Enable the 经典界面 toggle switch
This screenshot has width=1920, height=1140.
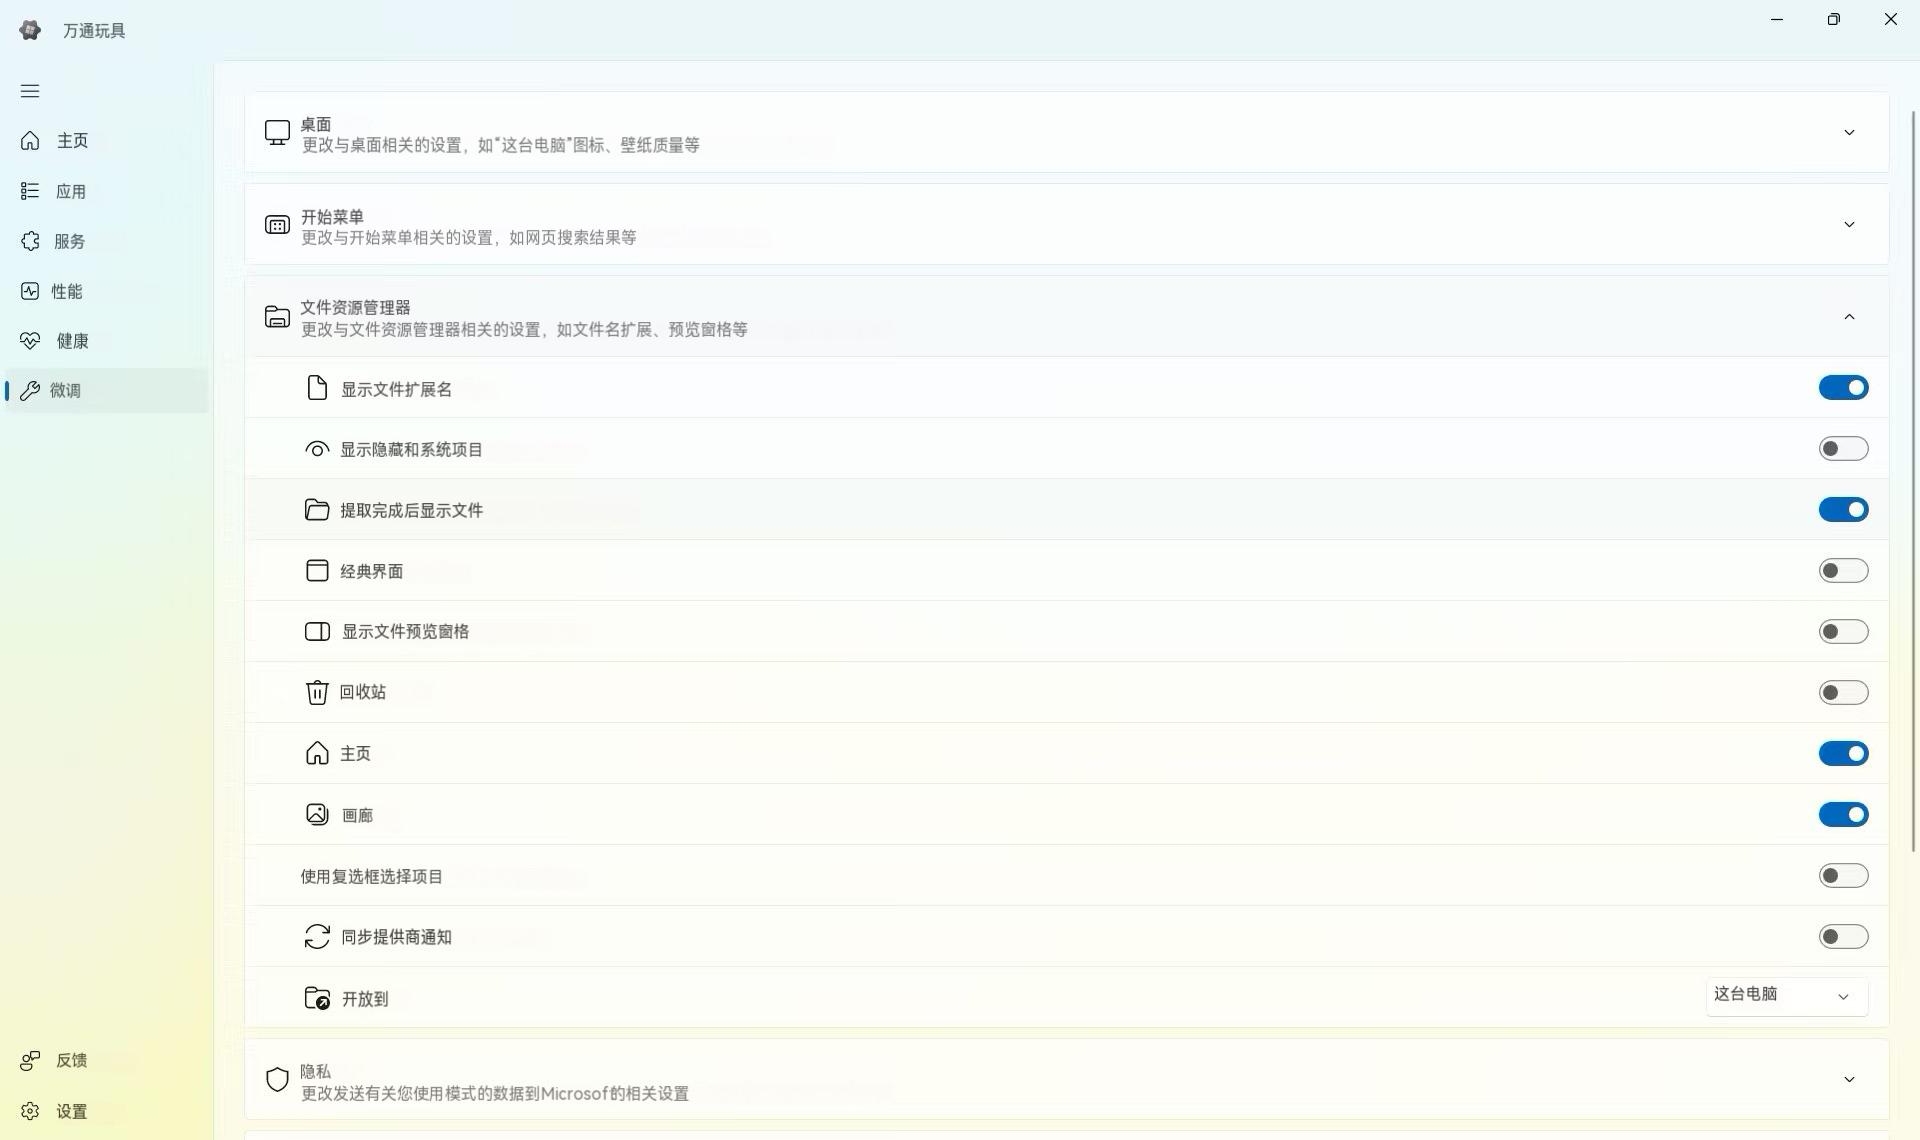(x=1843, y=571)
